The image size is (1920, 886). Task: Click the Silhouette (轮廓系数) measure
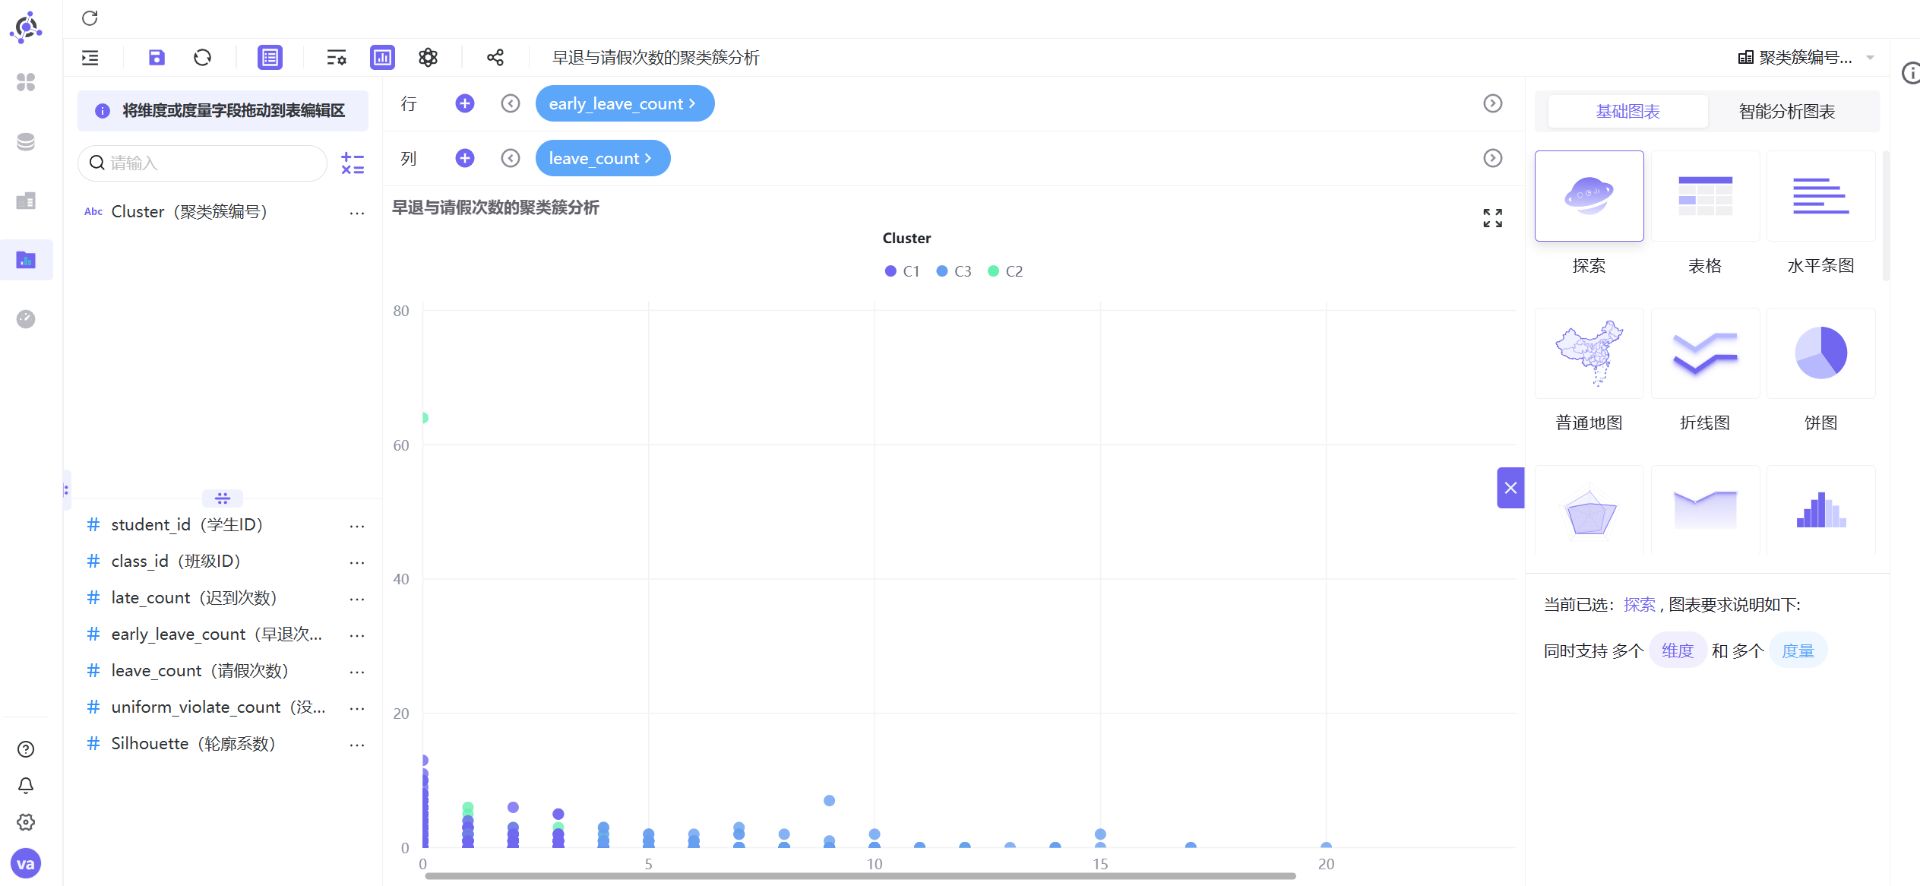point(193,744)
